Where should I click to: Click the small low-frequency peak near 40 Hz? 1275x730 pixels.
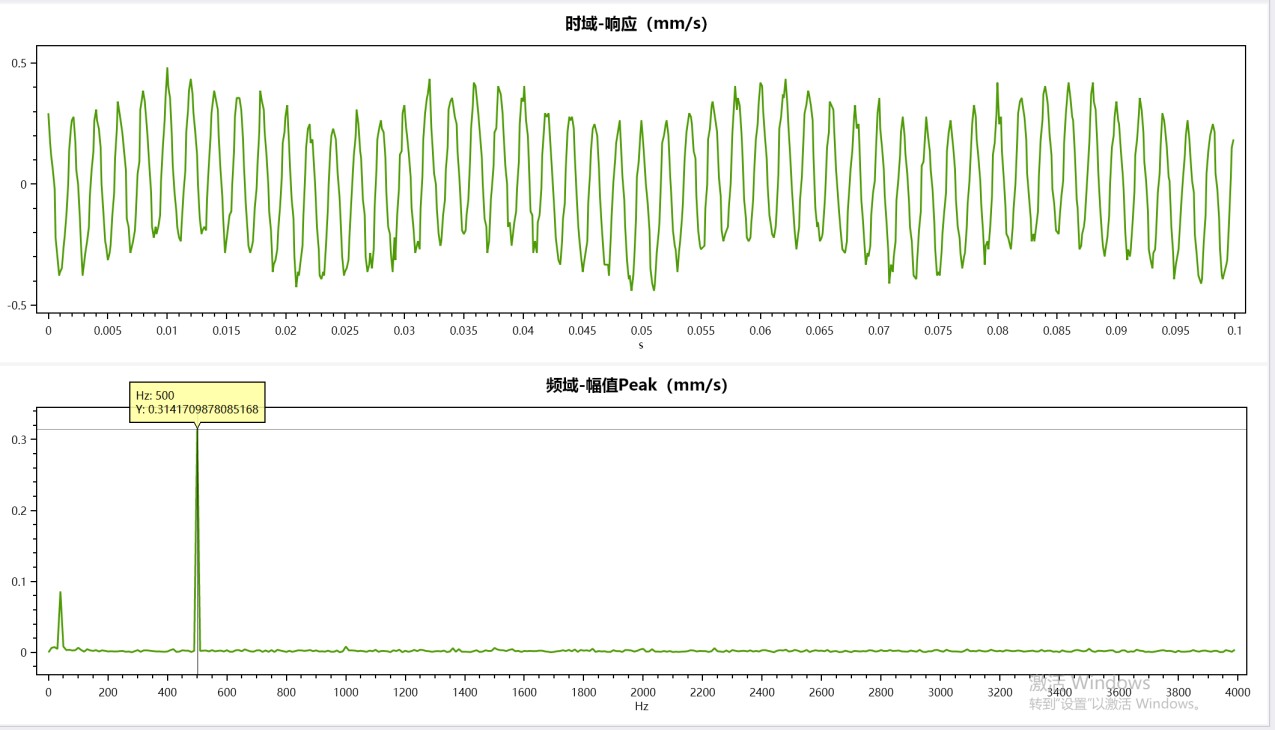pyautogui.click(x=60, y=595)
